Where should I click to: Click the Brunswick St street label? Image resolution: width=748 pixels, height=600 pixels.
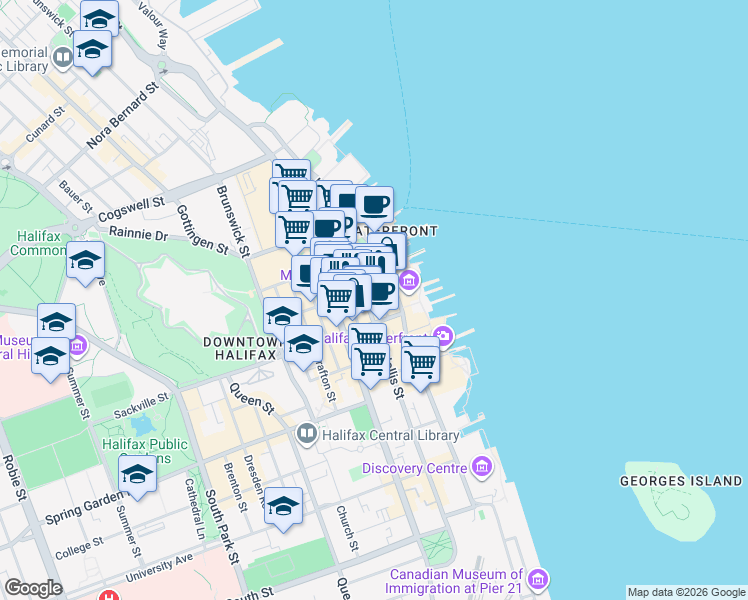233,221
